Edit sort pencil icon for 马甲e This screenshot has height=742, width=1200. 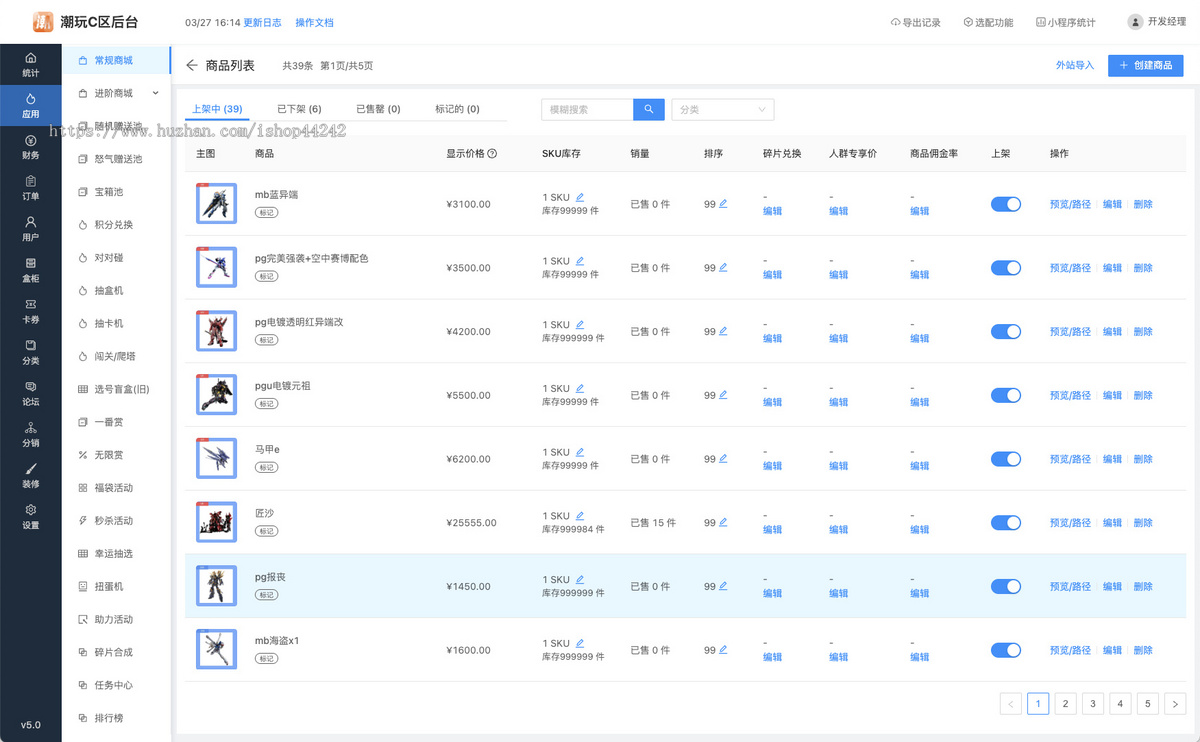[723, 459]
